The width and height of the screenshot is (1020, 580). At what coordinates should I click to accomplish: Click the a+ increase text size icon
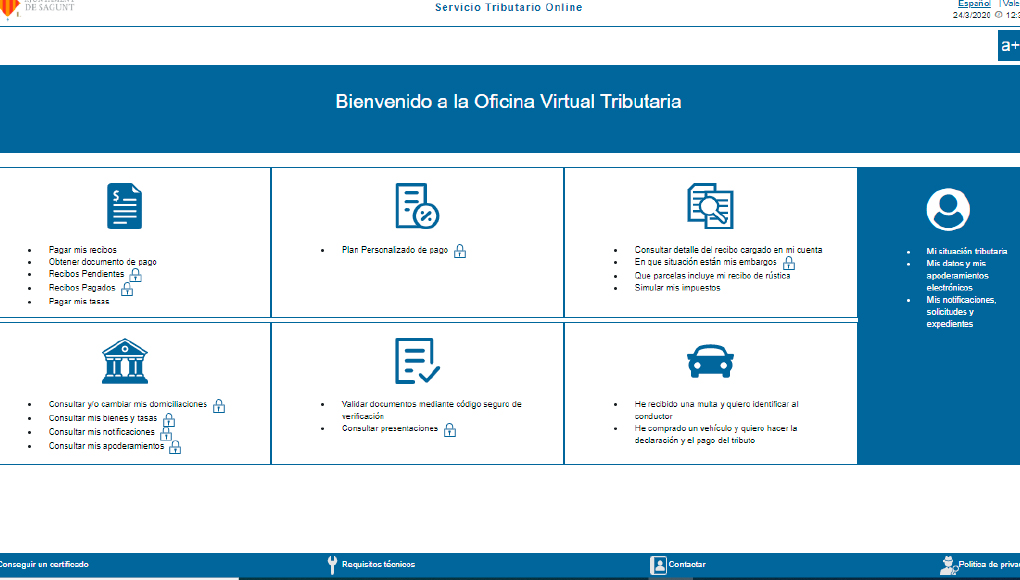point(1008,45)
